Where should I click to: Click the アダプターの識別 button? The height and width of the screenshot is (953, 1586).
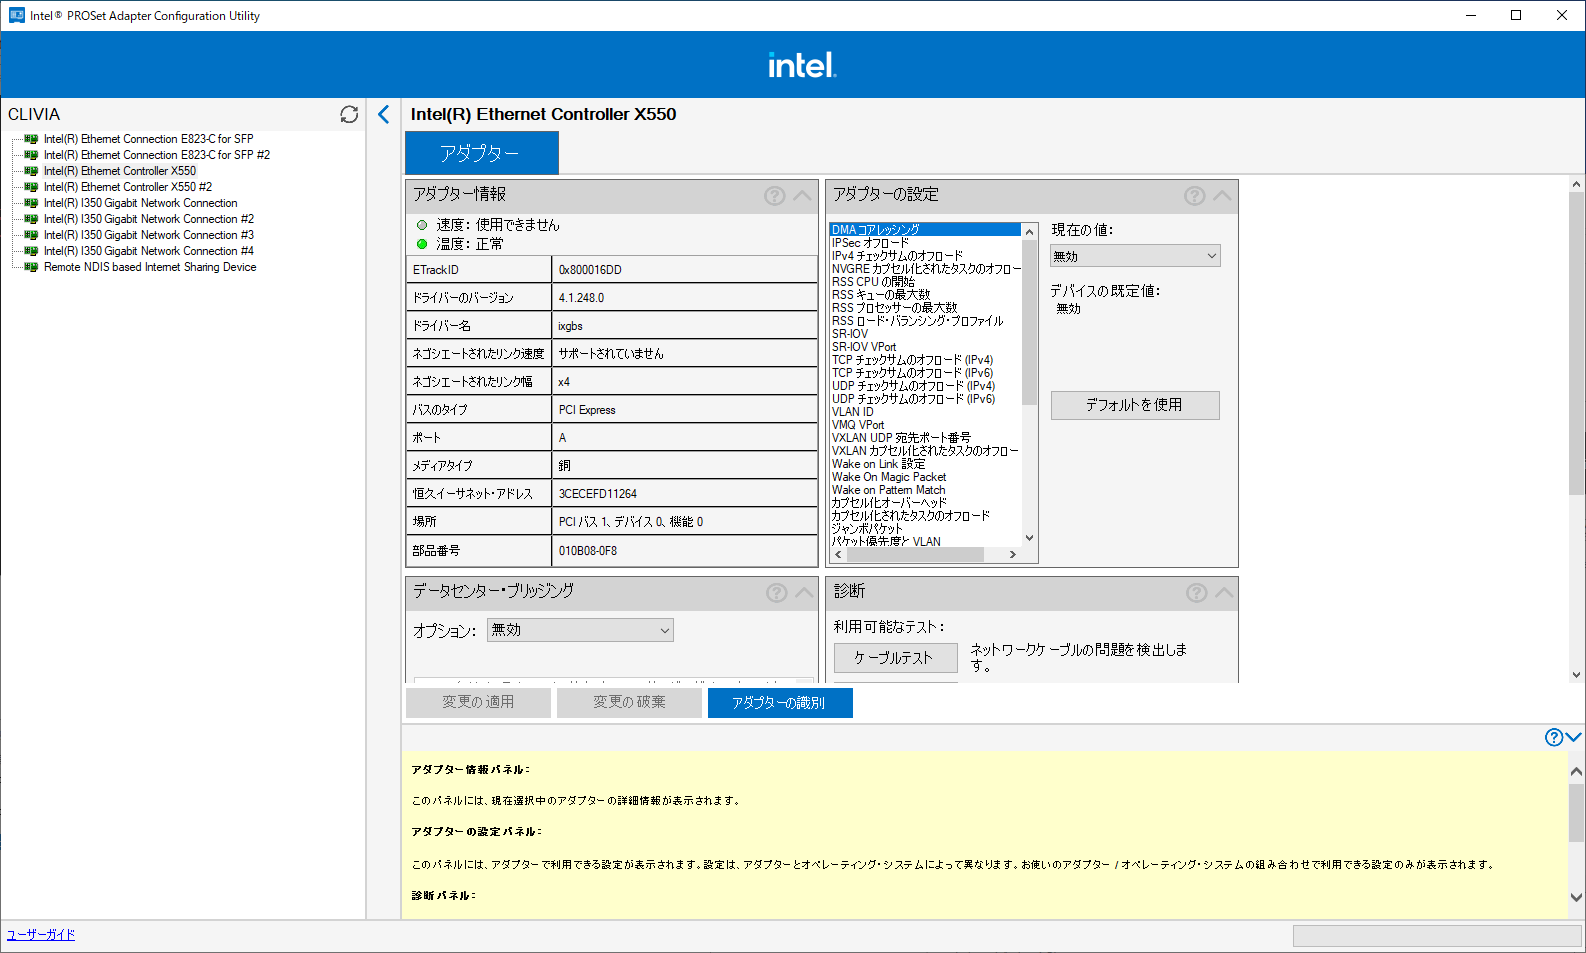coord(779,703)
